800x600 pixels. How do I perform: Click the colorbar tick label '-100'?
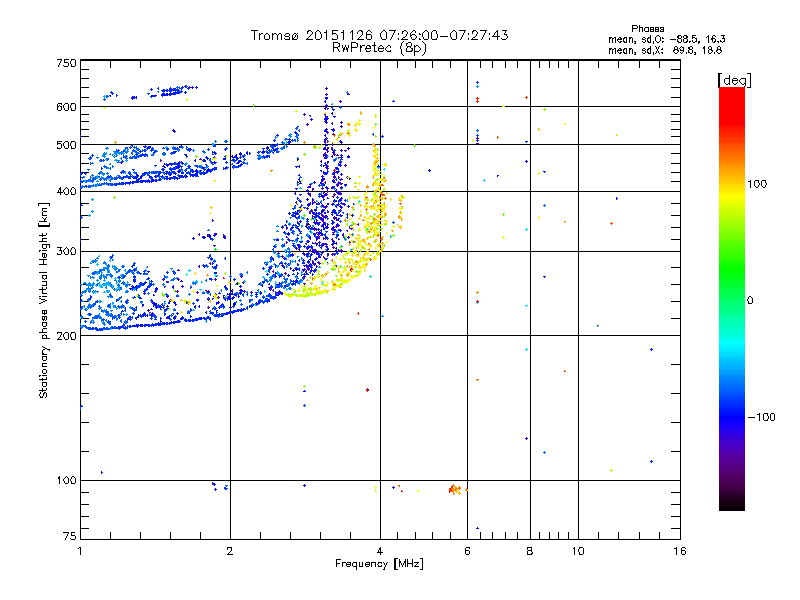(x=761, y=417)
